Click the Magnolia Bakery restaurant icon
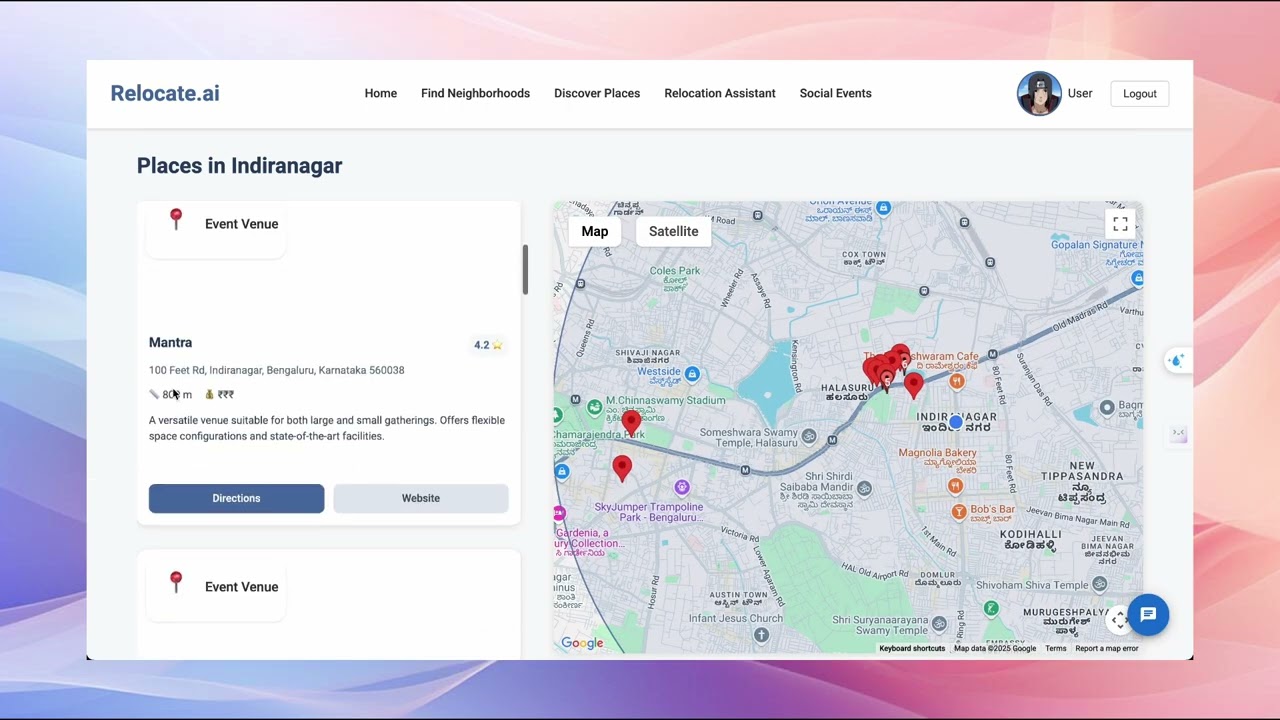The height and width of the screenshot is (720, 1280). click(x=956, y=486)
